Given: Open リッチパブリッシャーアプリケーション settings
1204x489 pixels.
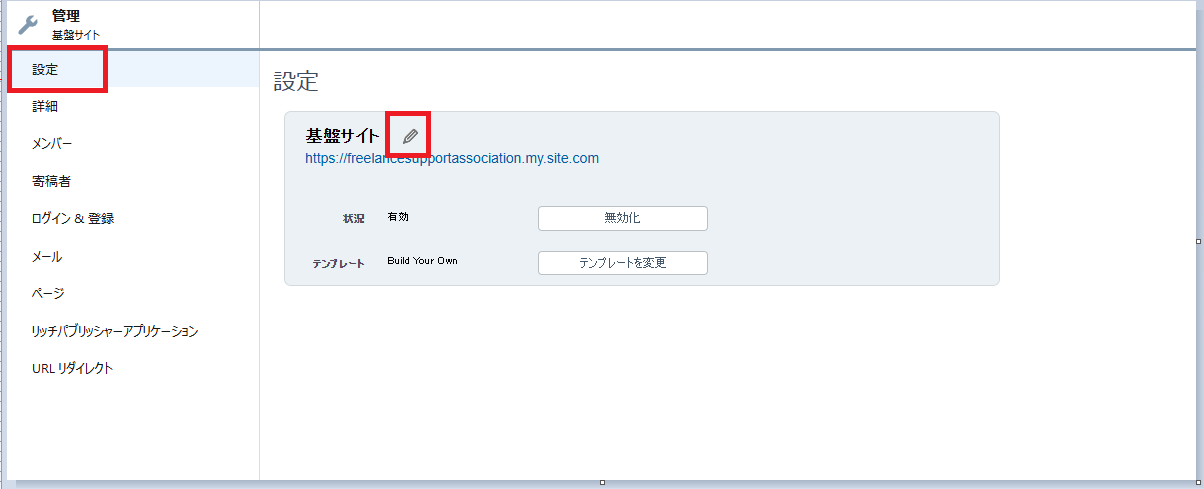Looking at the screenshot, I should click(x=115, y=331).
